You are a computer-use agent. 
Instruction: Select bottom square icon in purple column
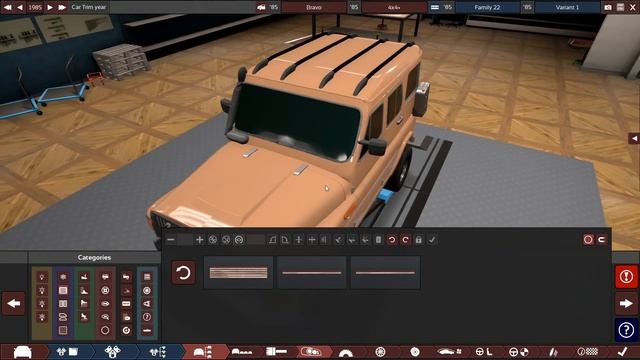click(x=63, y=330)
